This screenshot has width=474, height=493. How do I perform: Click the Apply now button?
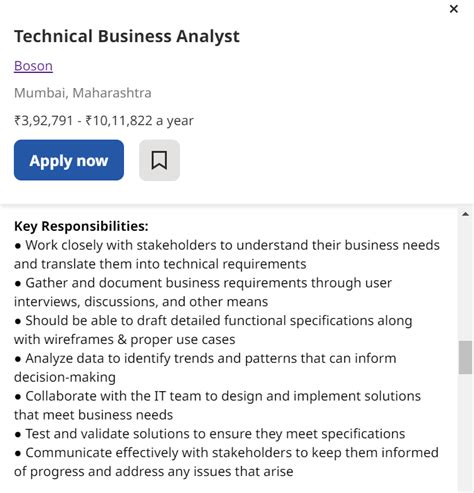point(69,160)
